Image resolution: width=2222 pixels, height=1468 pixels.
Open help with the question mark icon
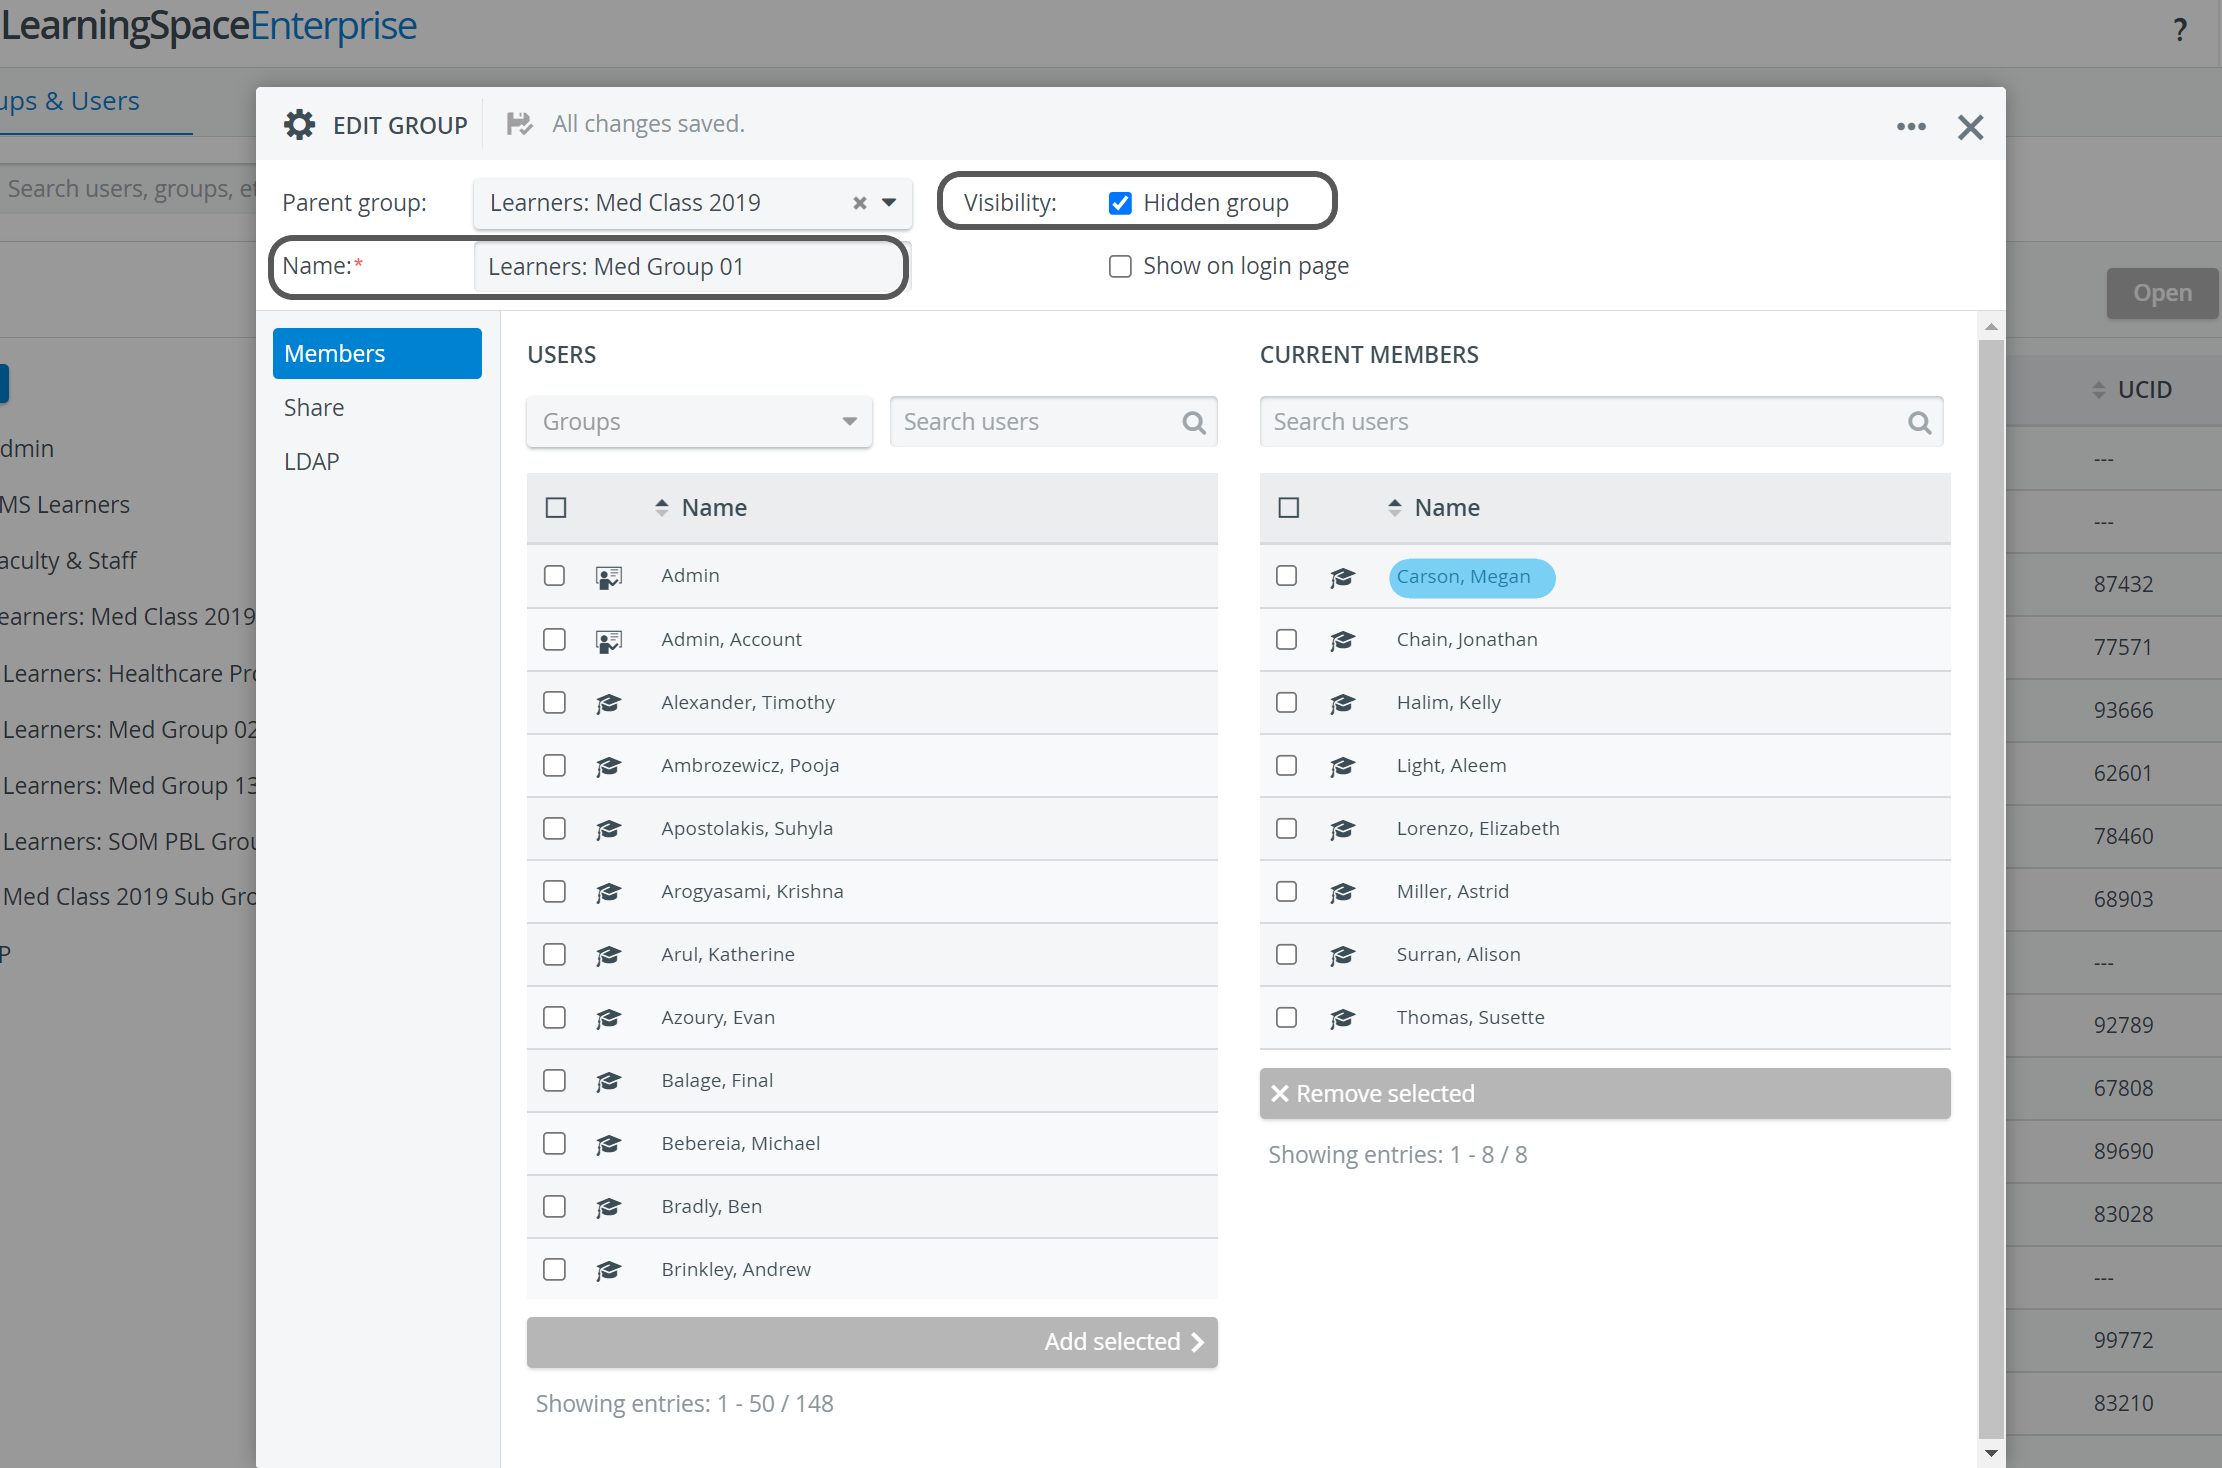[2180, 29]
